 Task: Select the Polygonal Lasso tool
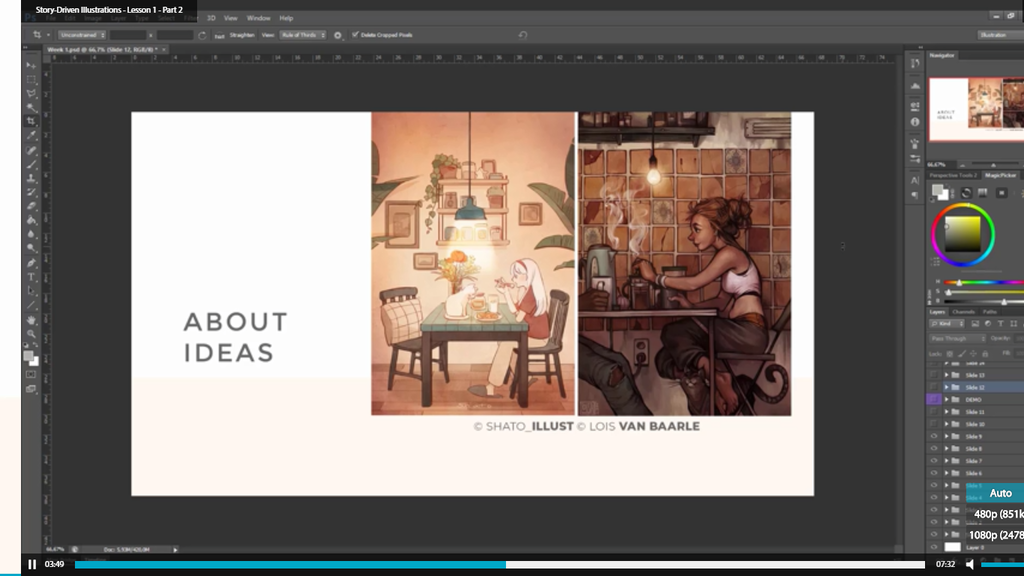tap(31, 93)
